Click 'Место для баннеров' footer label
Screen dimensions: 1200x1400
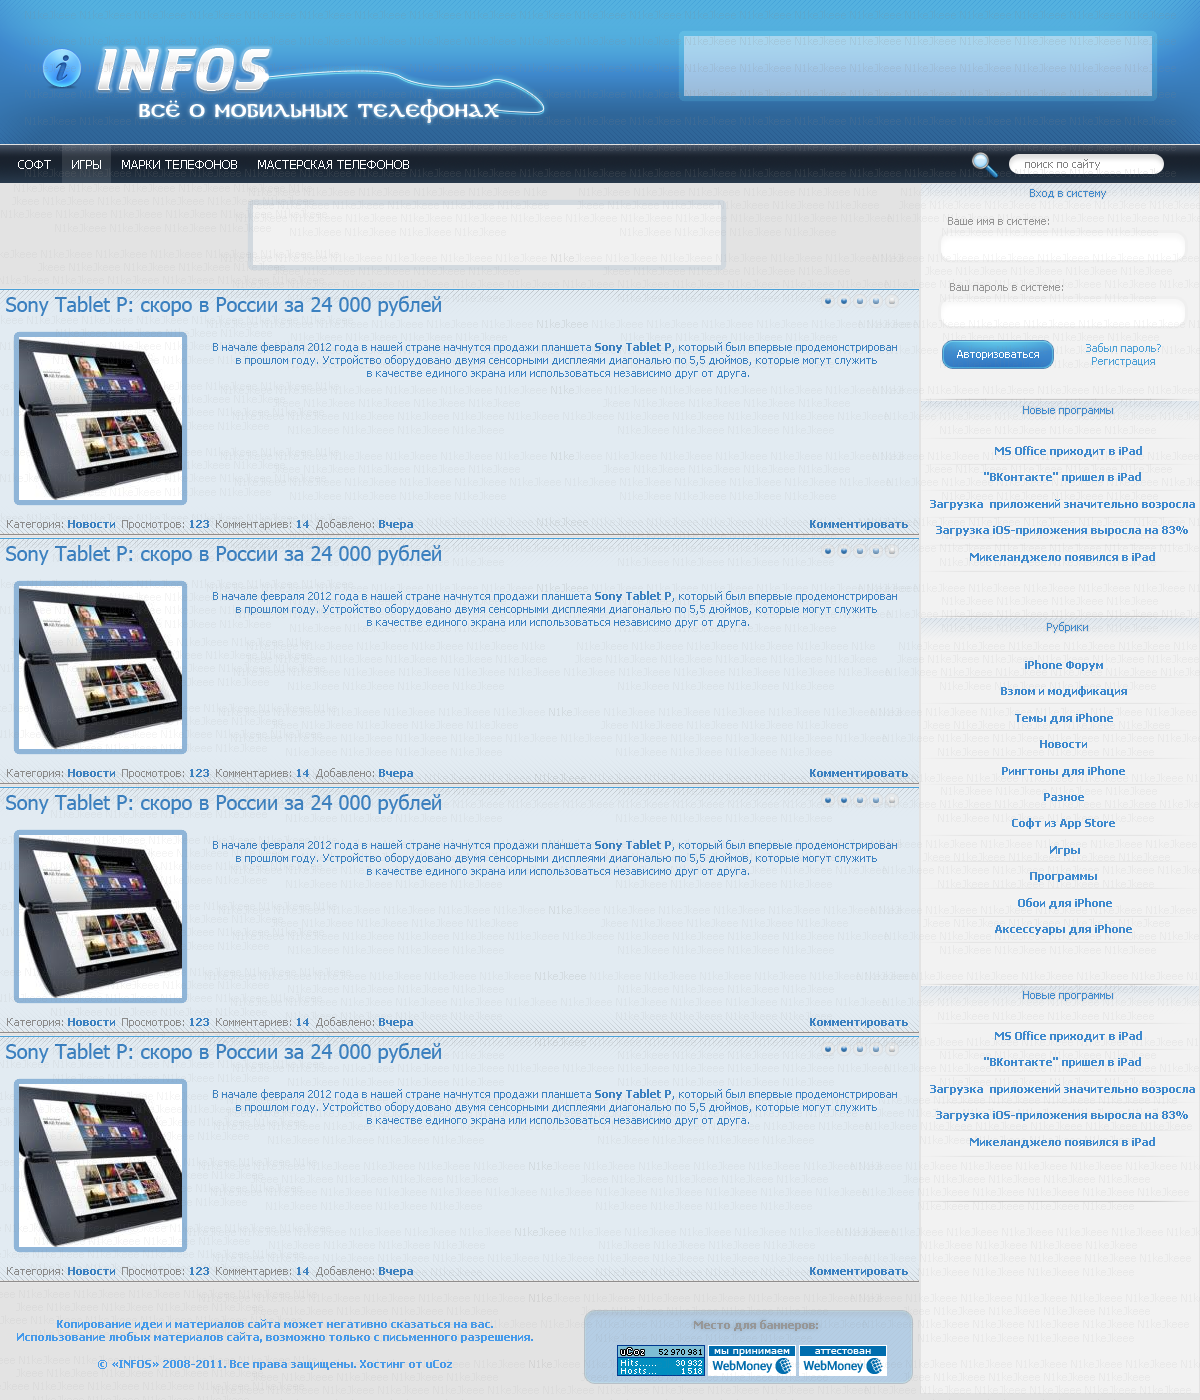tap(756, 1325)
